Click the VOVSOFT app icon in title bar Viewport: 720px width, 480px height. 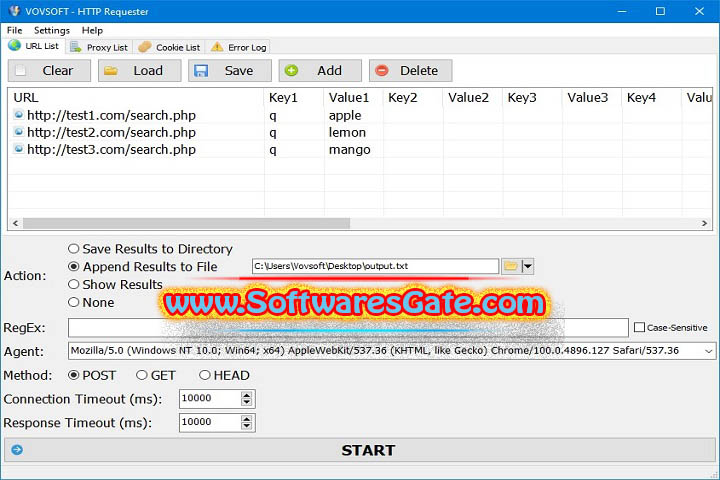(15, 11)
